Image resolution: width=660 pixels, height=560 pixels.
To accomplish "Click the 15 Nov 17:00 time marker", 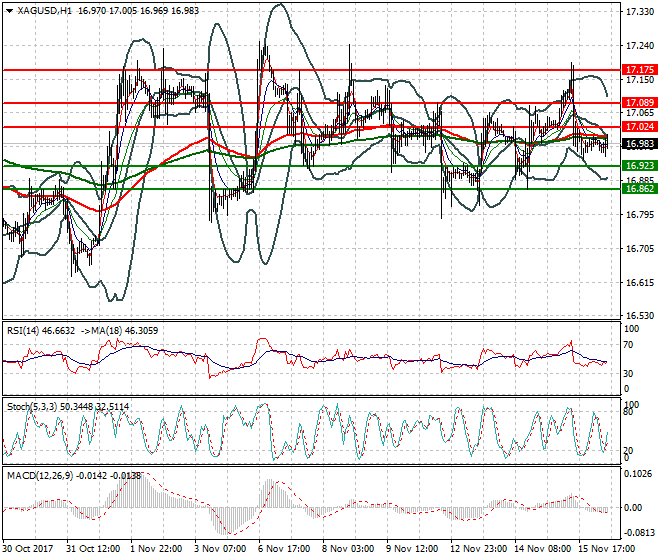I will pyautogui.click(x=604, y=550).
